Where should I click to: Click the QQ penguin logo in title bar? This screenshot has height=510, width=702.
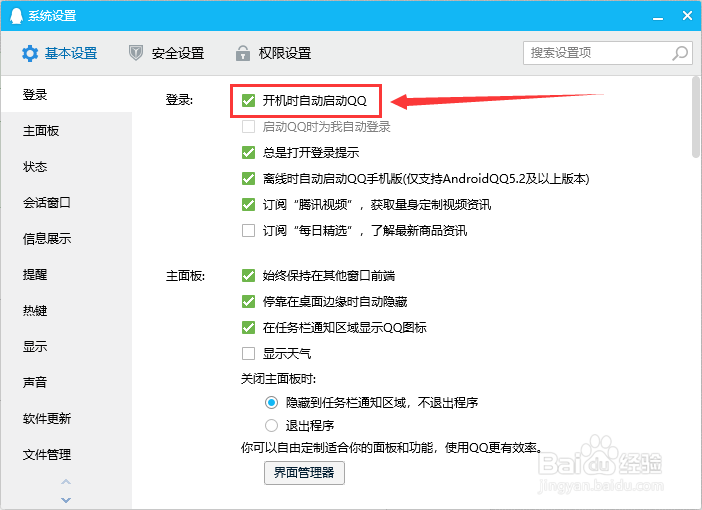tap(16, 16)
